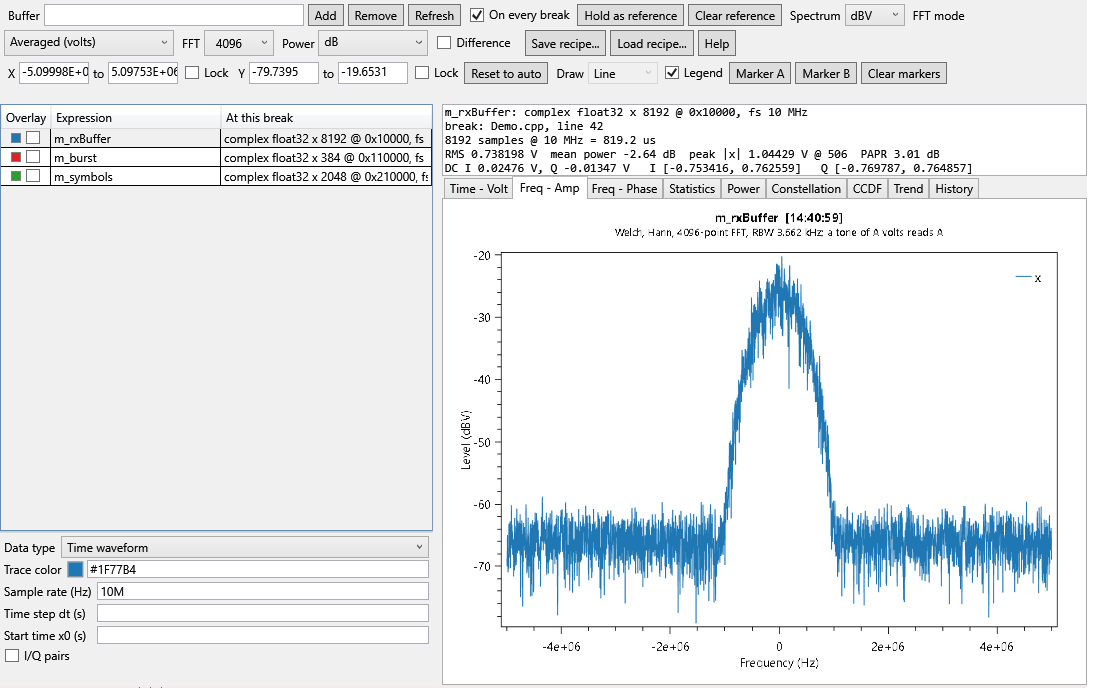Place Marker B
The image size is (1100, 688).
(826, 74)
